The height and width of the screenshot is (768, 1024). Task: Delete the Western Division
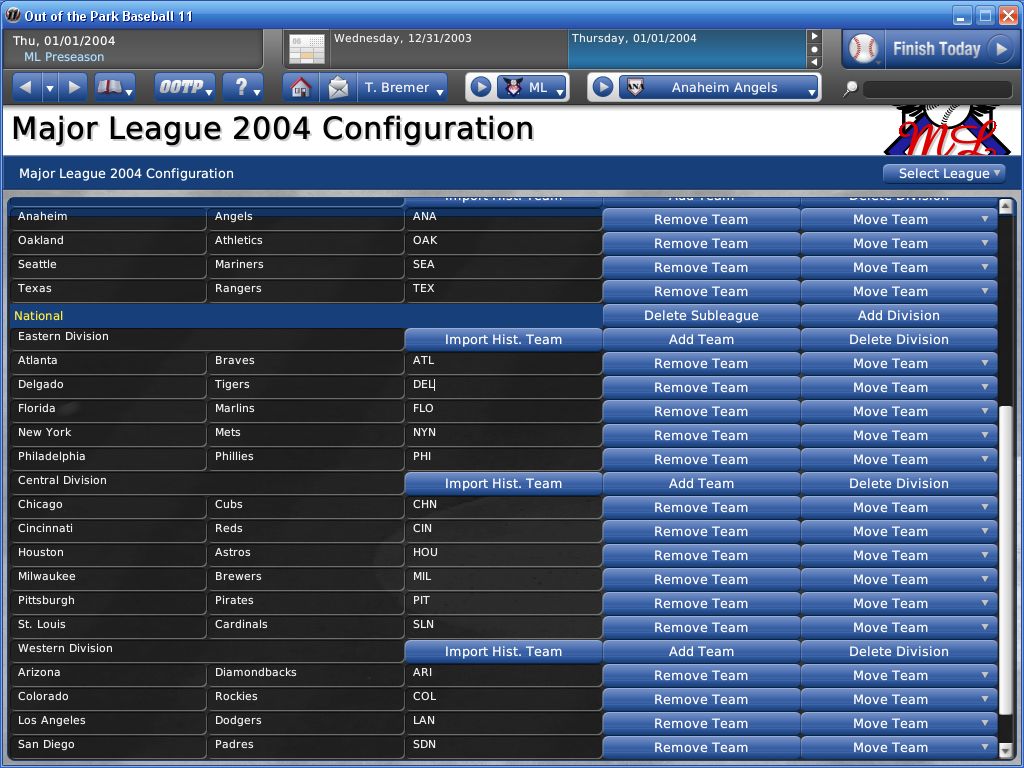point(899,652)
